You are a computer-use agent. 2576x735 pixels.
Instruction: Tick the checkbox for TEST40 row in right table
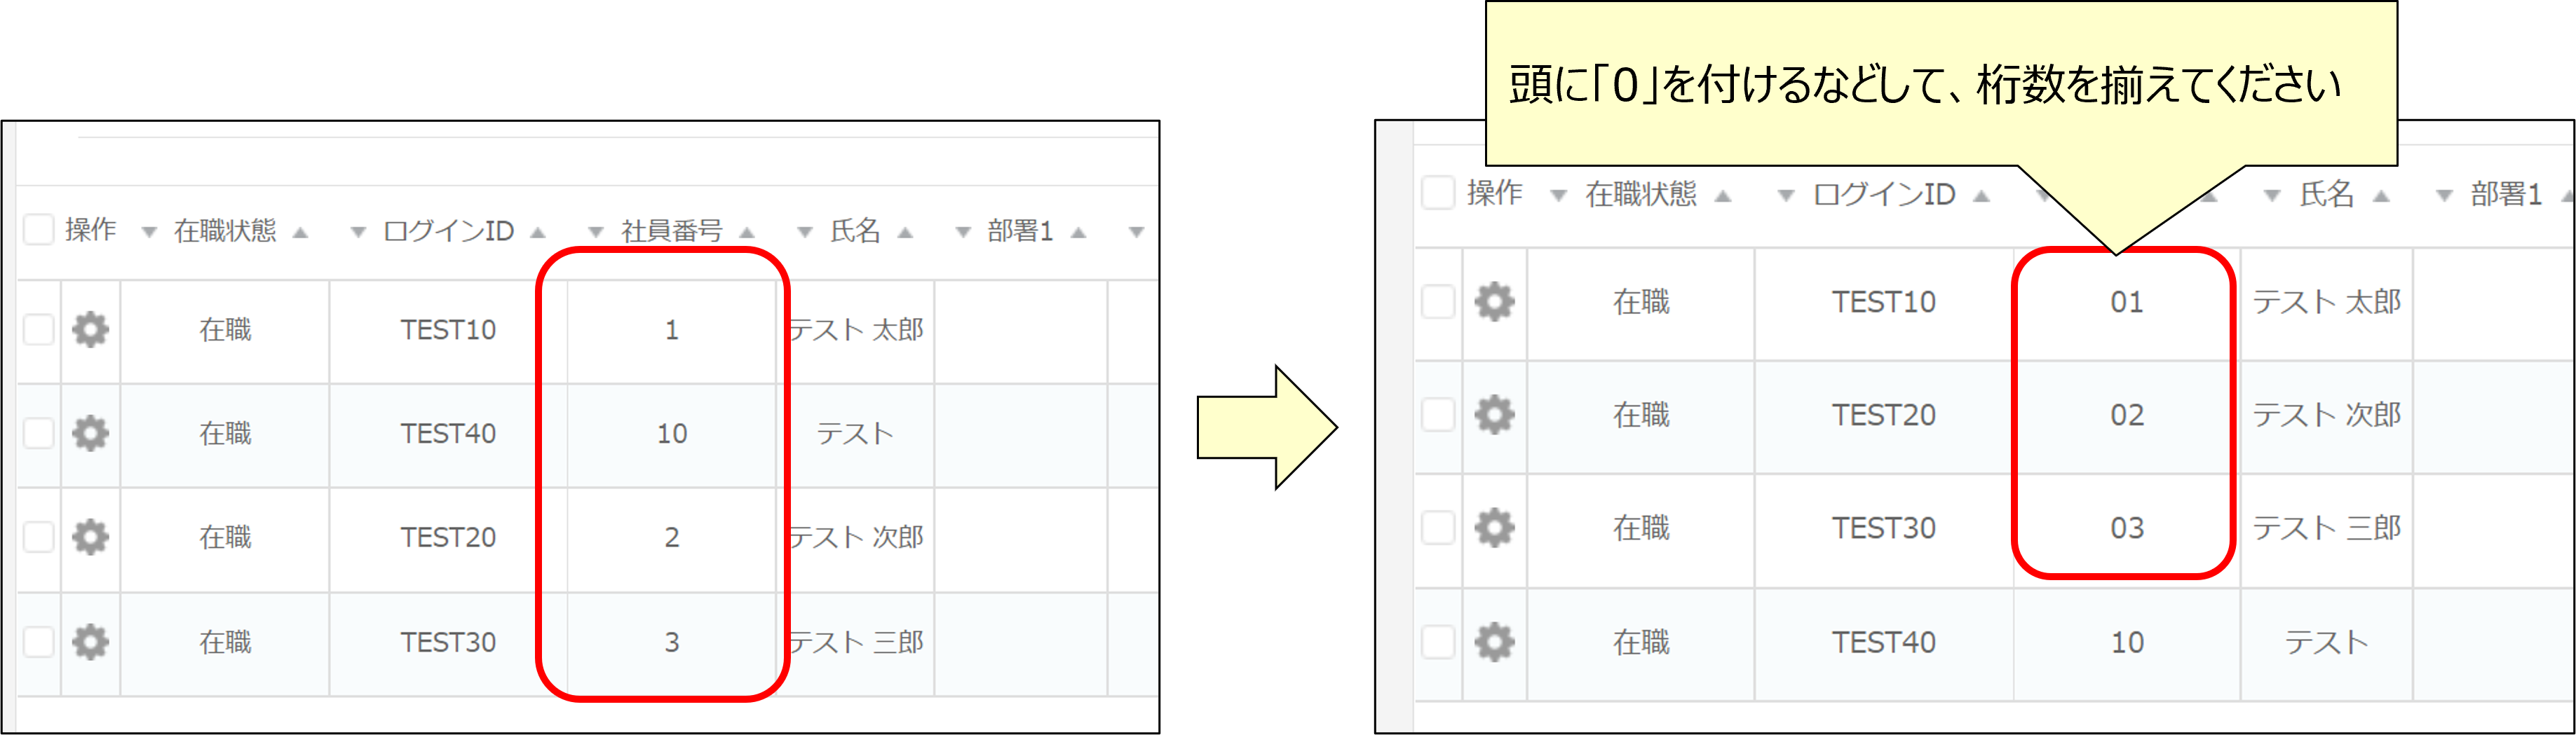point(1437,641)
